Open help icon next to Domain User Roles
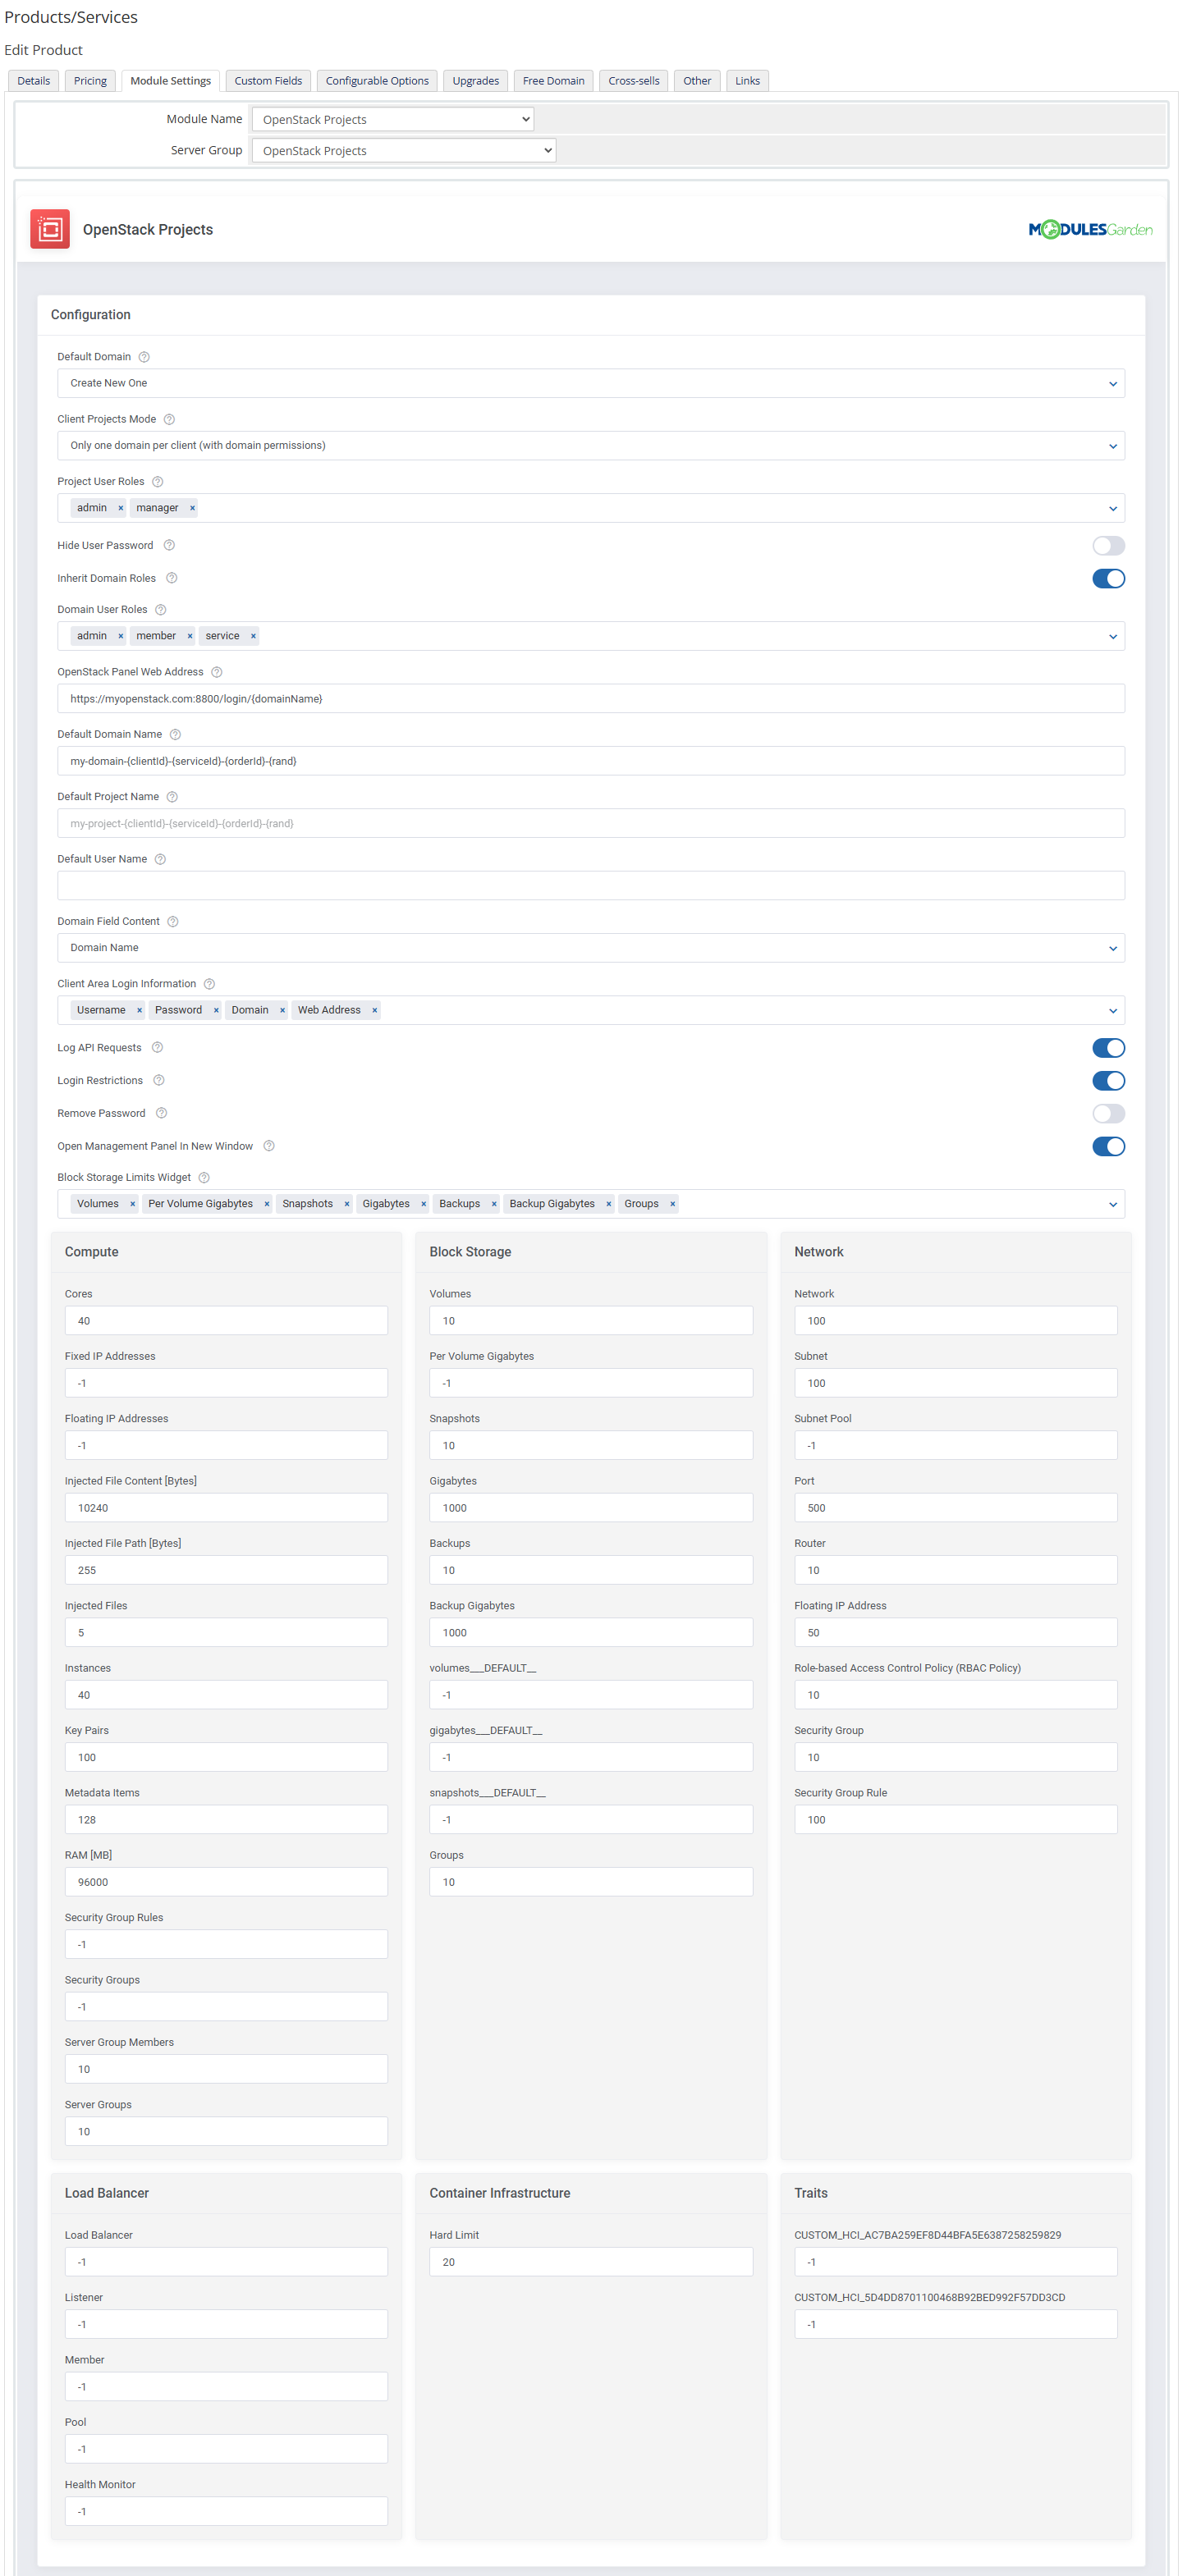 click(x=160, y=610)
